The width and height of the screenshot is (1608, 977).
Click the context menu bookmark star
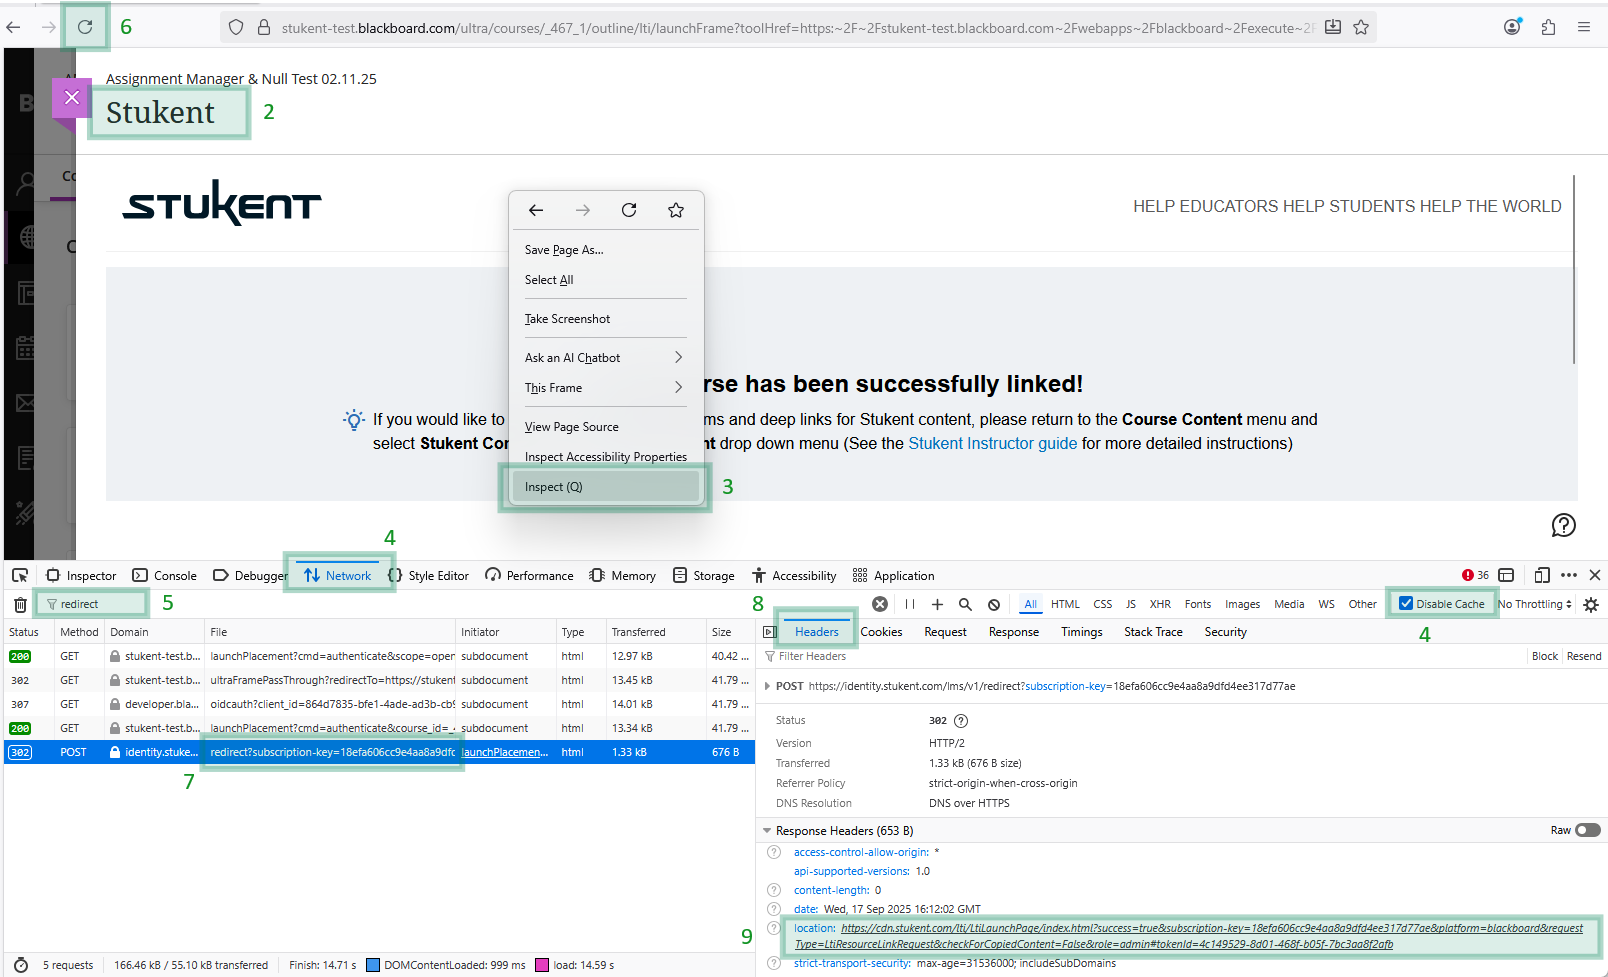(x=676, y=210)
